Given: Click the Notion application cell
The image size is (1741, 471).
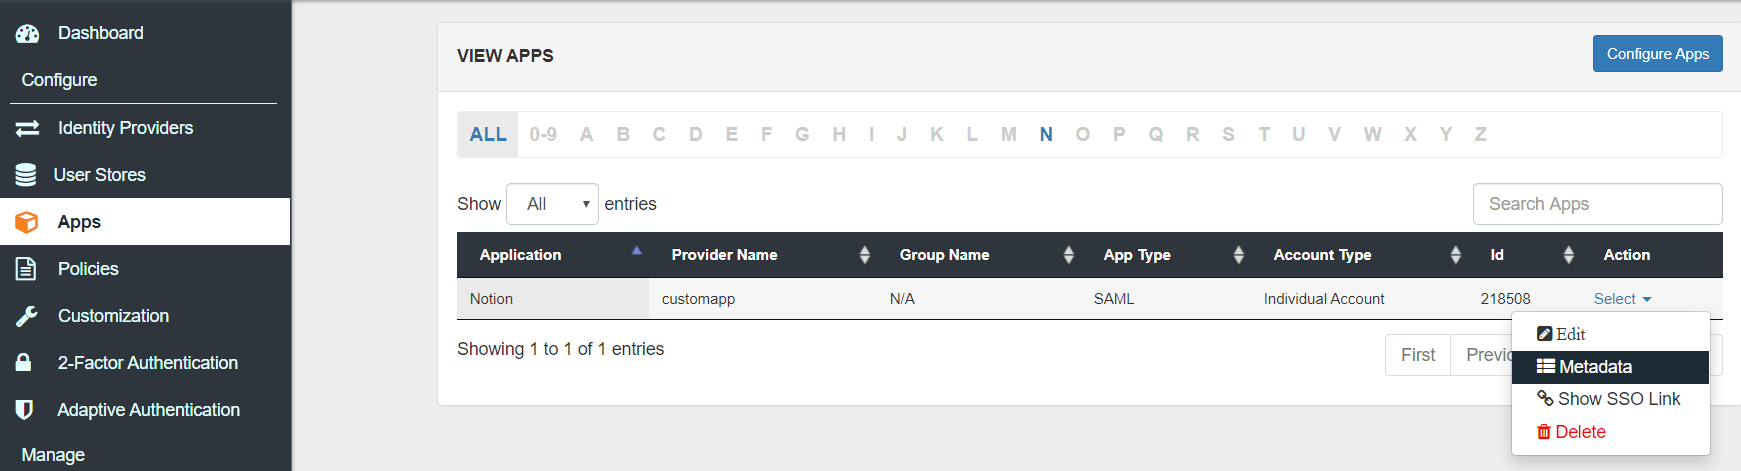Looking at the screenshot, I should (553, 299).
